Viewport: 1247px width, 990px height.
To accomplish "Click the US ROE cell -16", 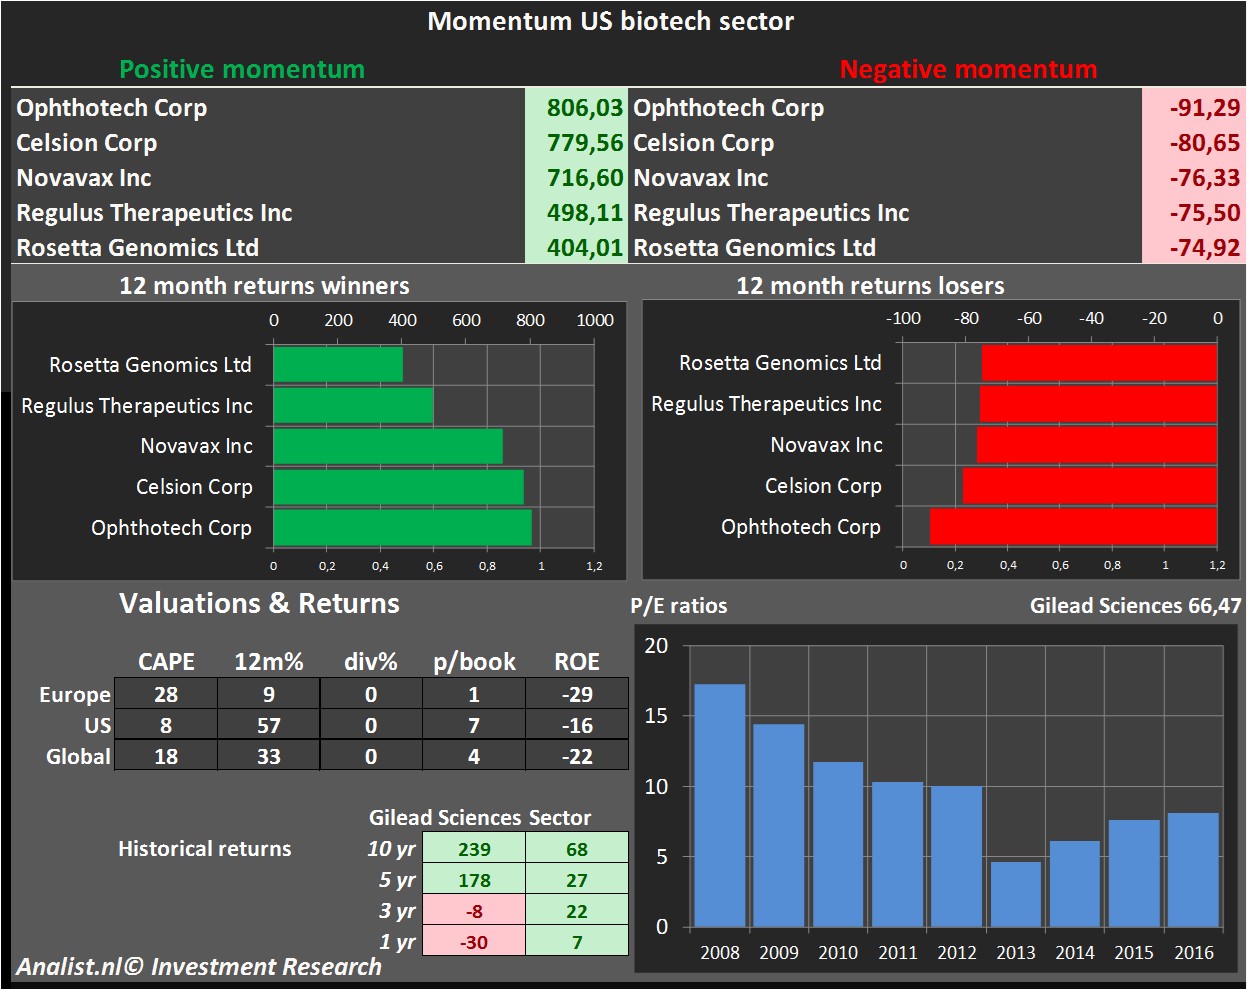I will click(x=577, y=725).
